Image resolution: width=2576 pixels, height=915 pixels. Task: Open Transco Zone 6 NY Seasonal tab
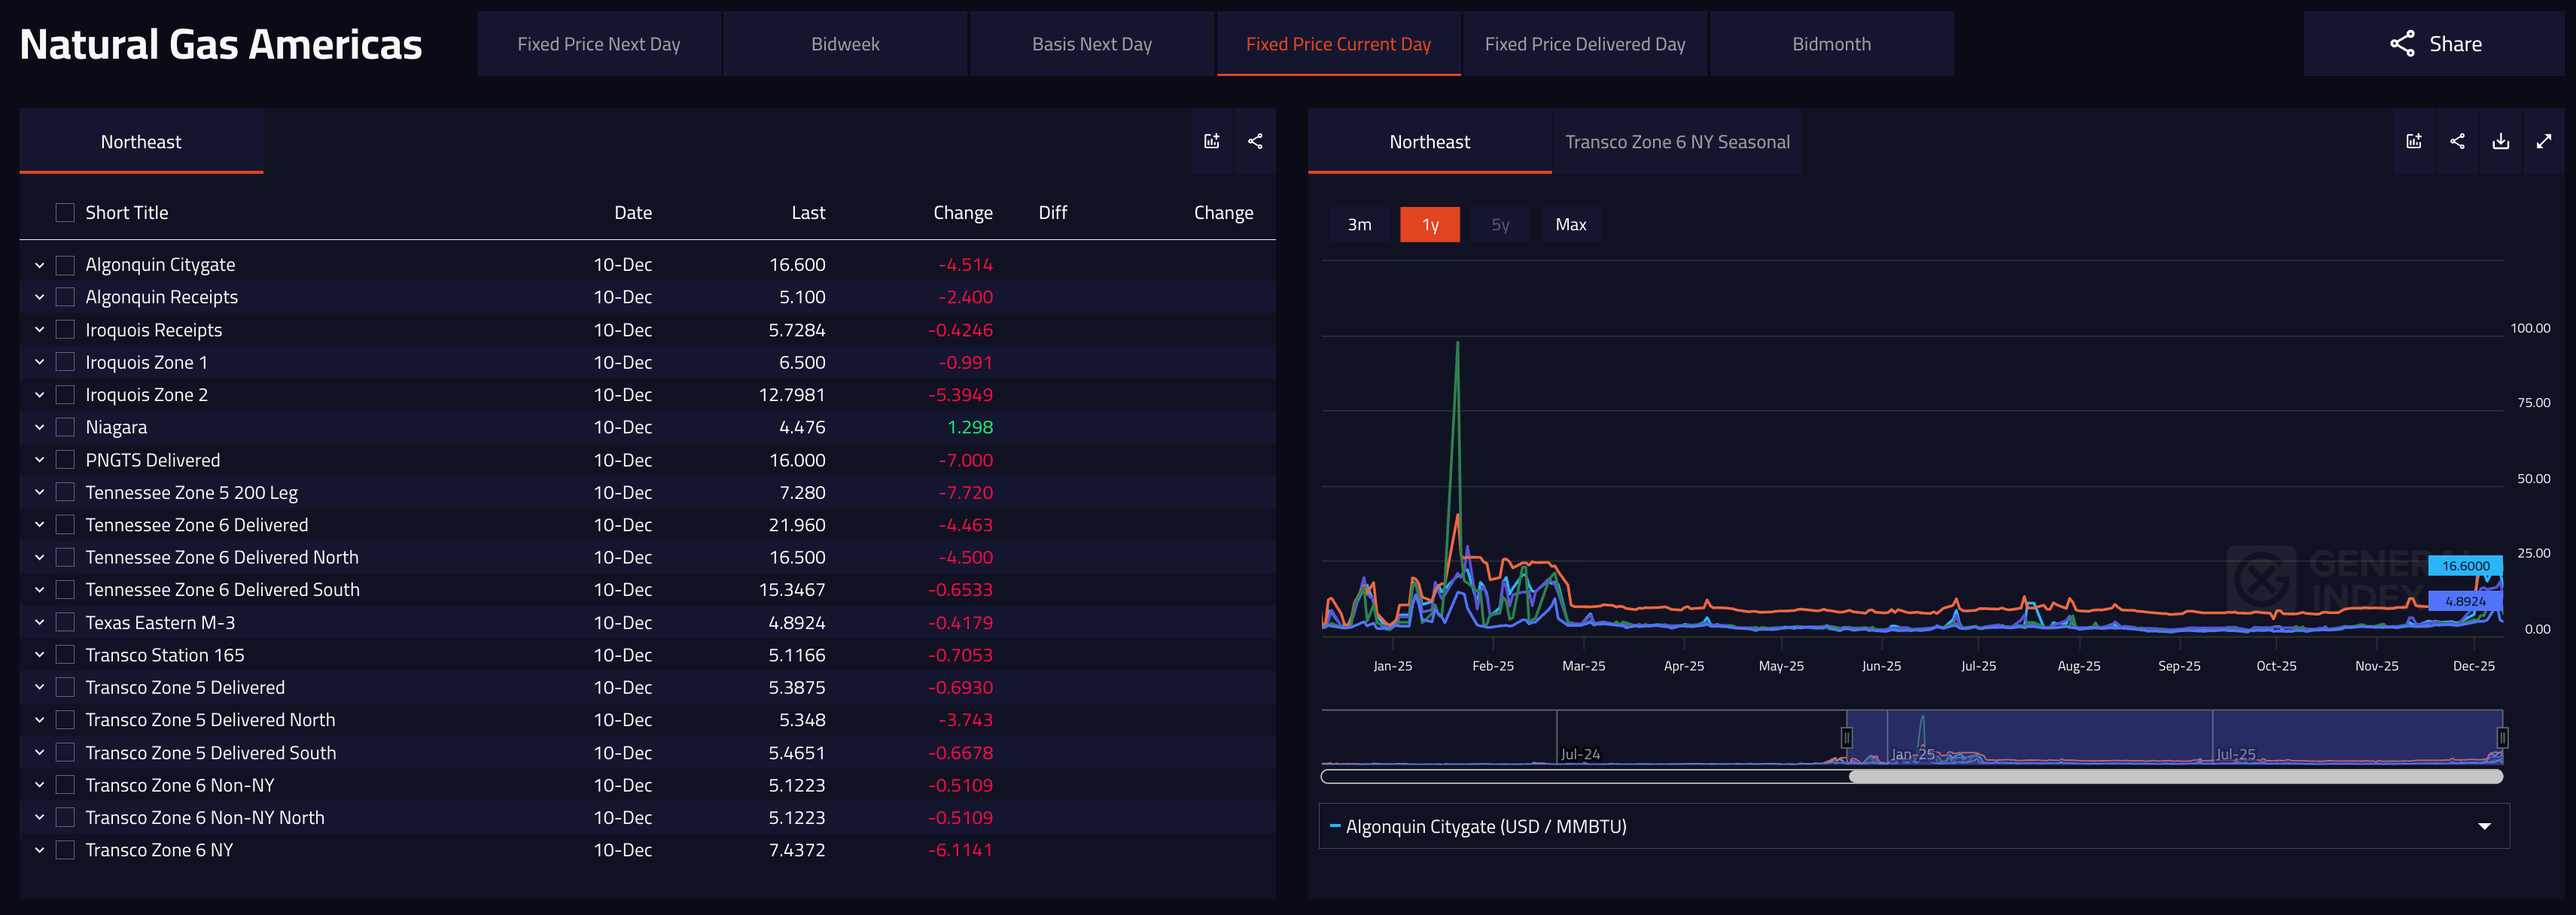(x=1676, y=142)
